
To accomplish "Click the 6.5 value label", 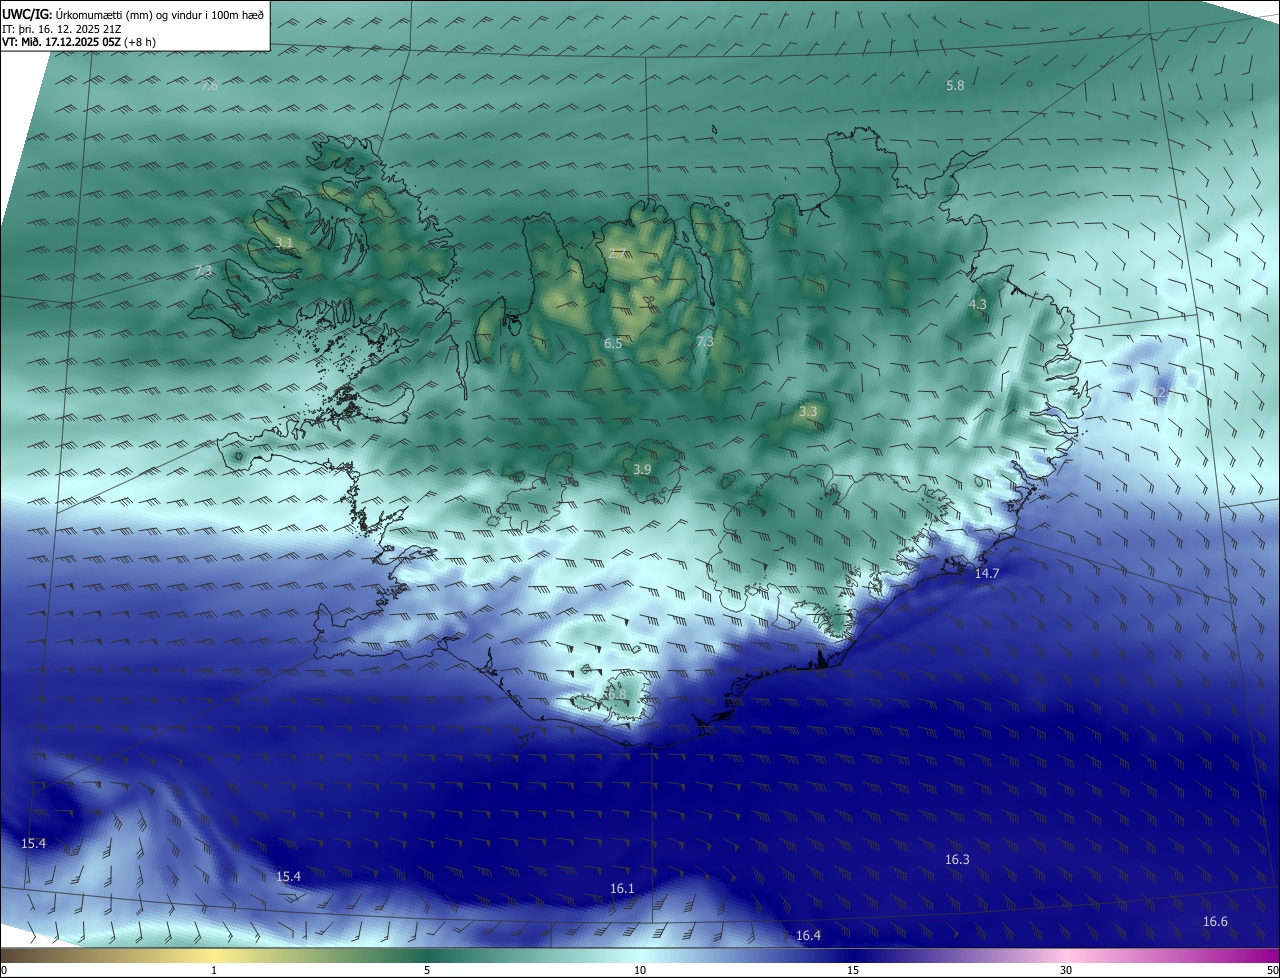I will (x=613, y=344).
